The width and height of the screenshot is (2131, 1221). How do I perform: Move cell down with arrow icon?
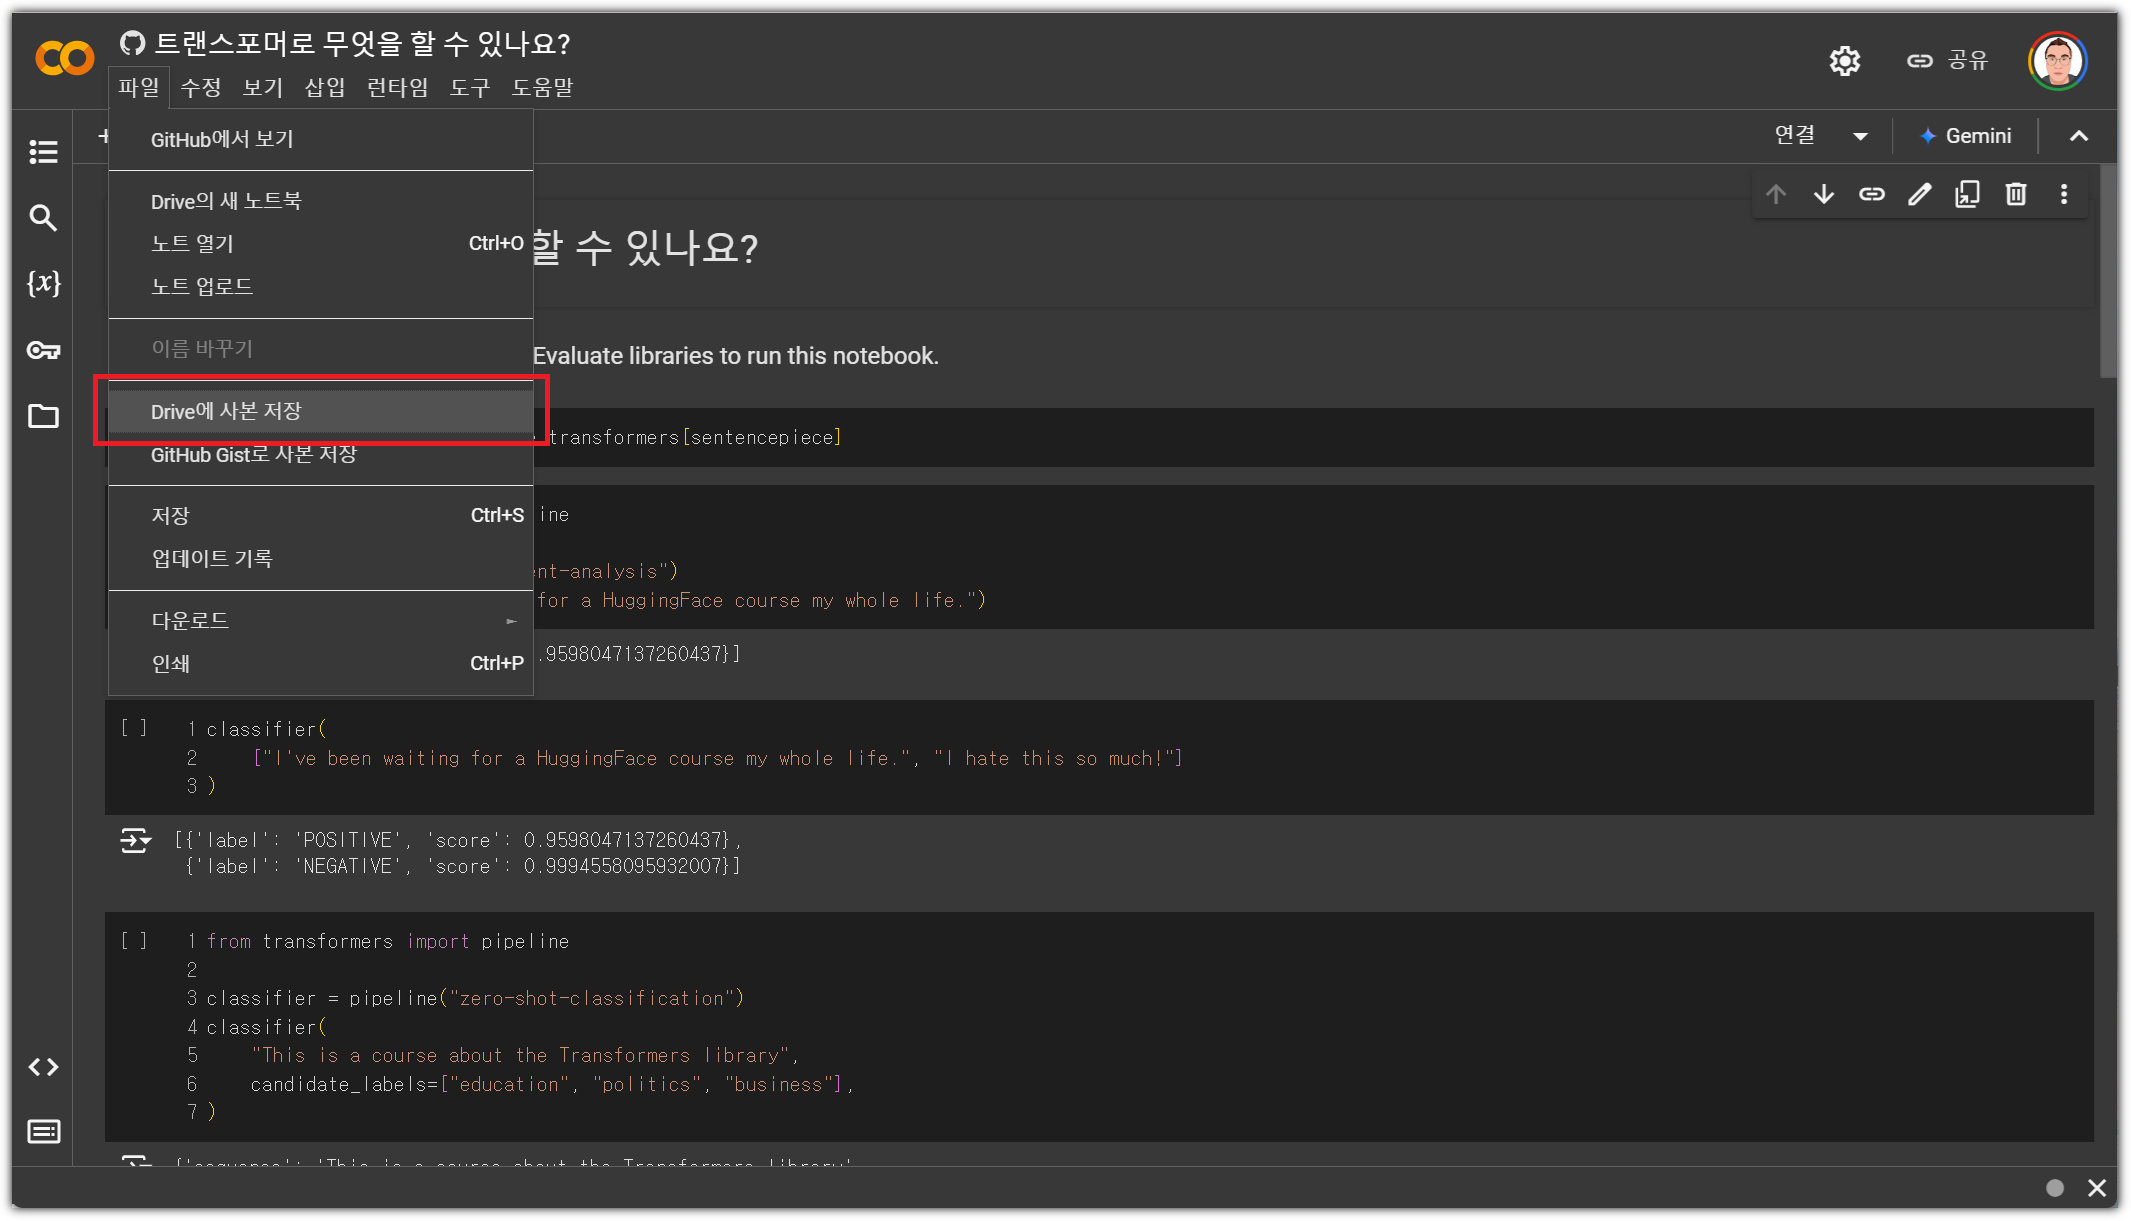[1823, 194]
